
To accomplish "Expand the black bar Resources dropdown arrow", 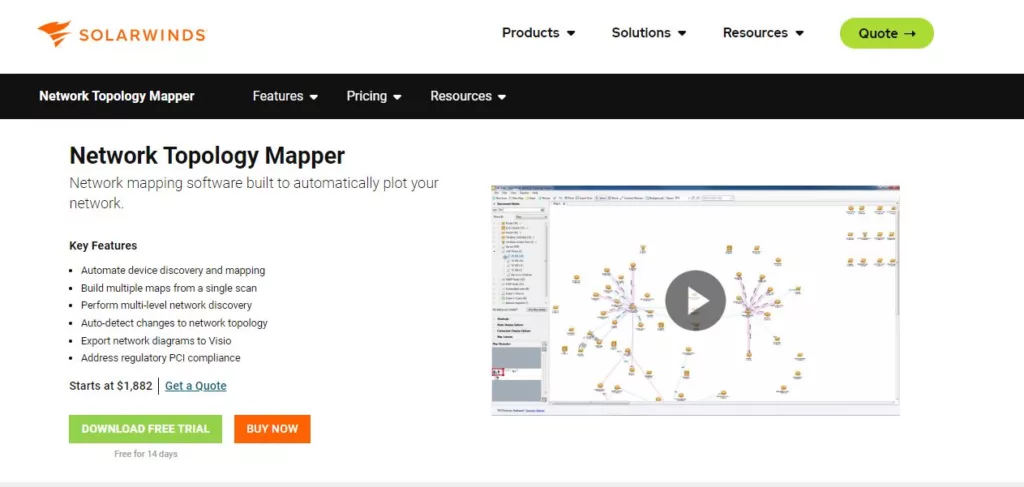I will [502, 97].
